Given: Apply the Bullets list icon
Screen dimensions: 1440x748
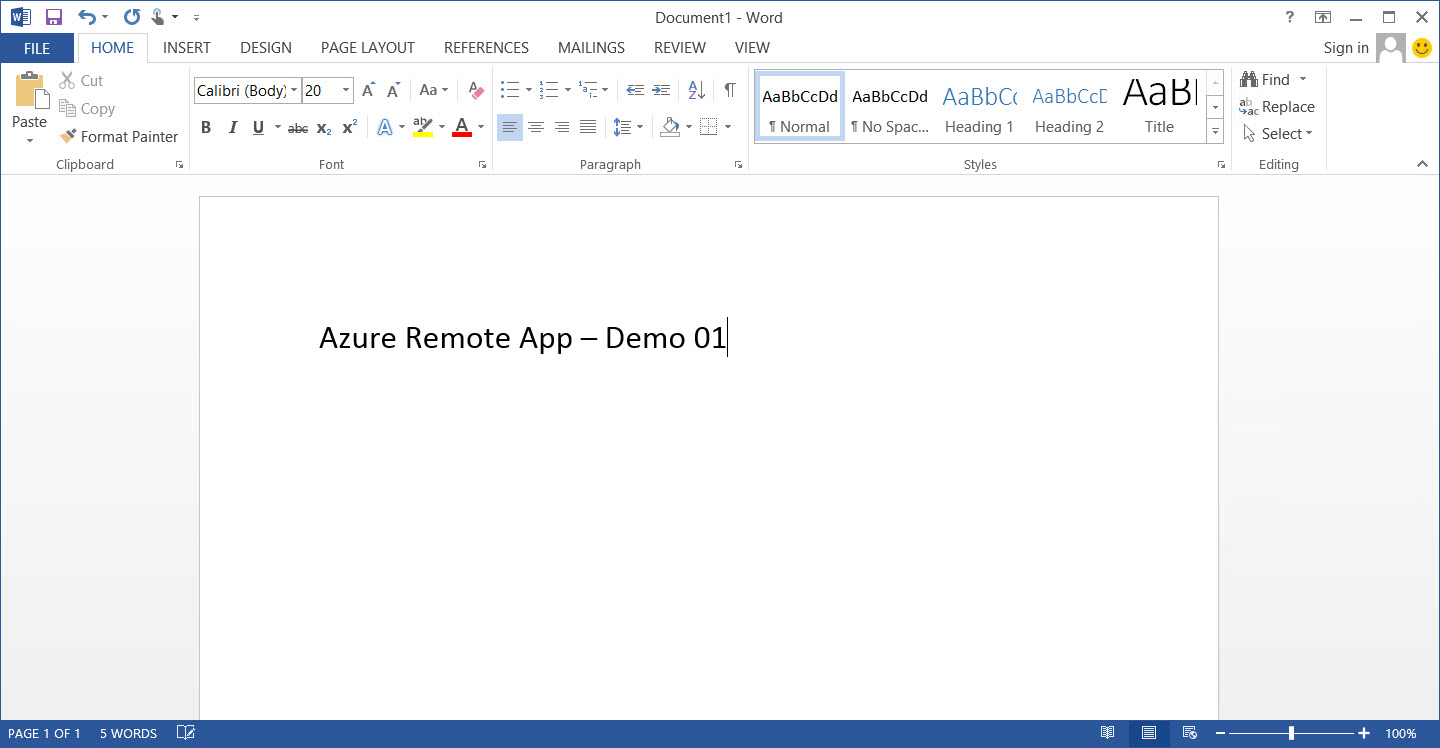Looking at the screenshot, I should [509, 91].
